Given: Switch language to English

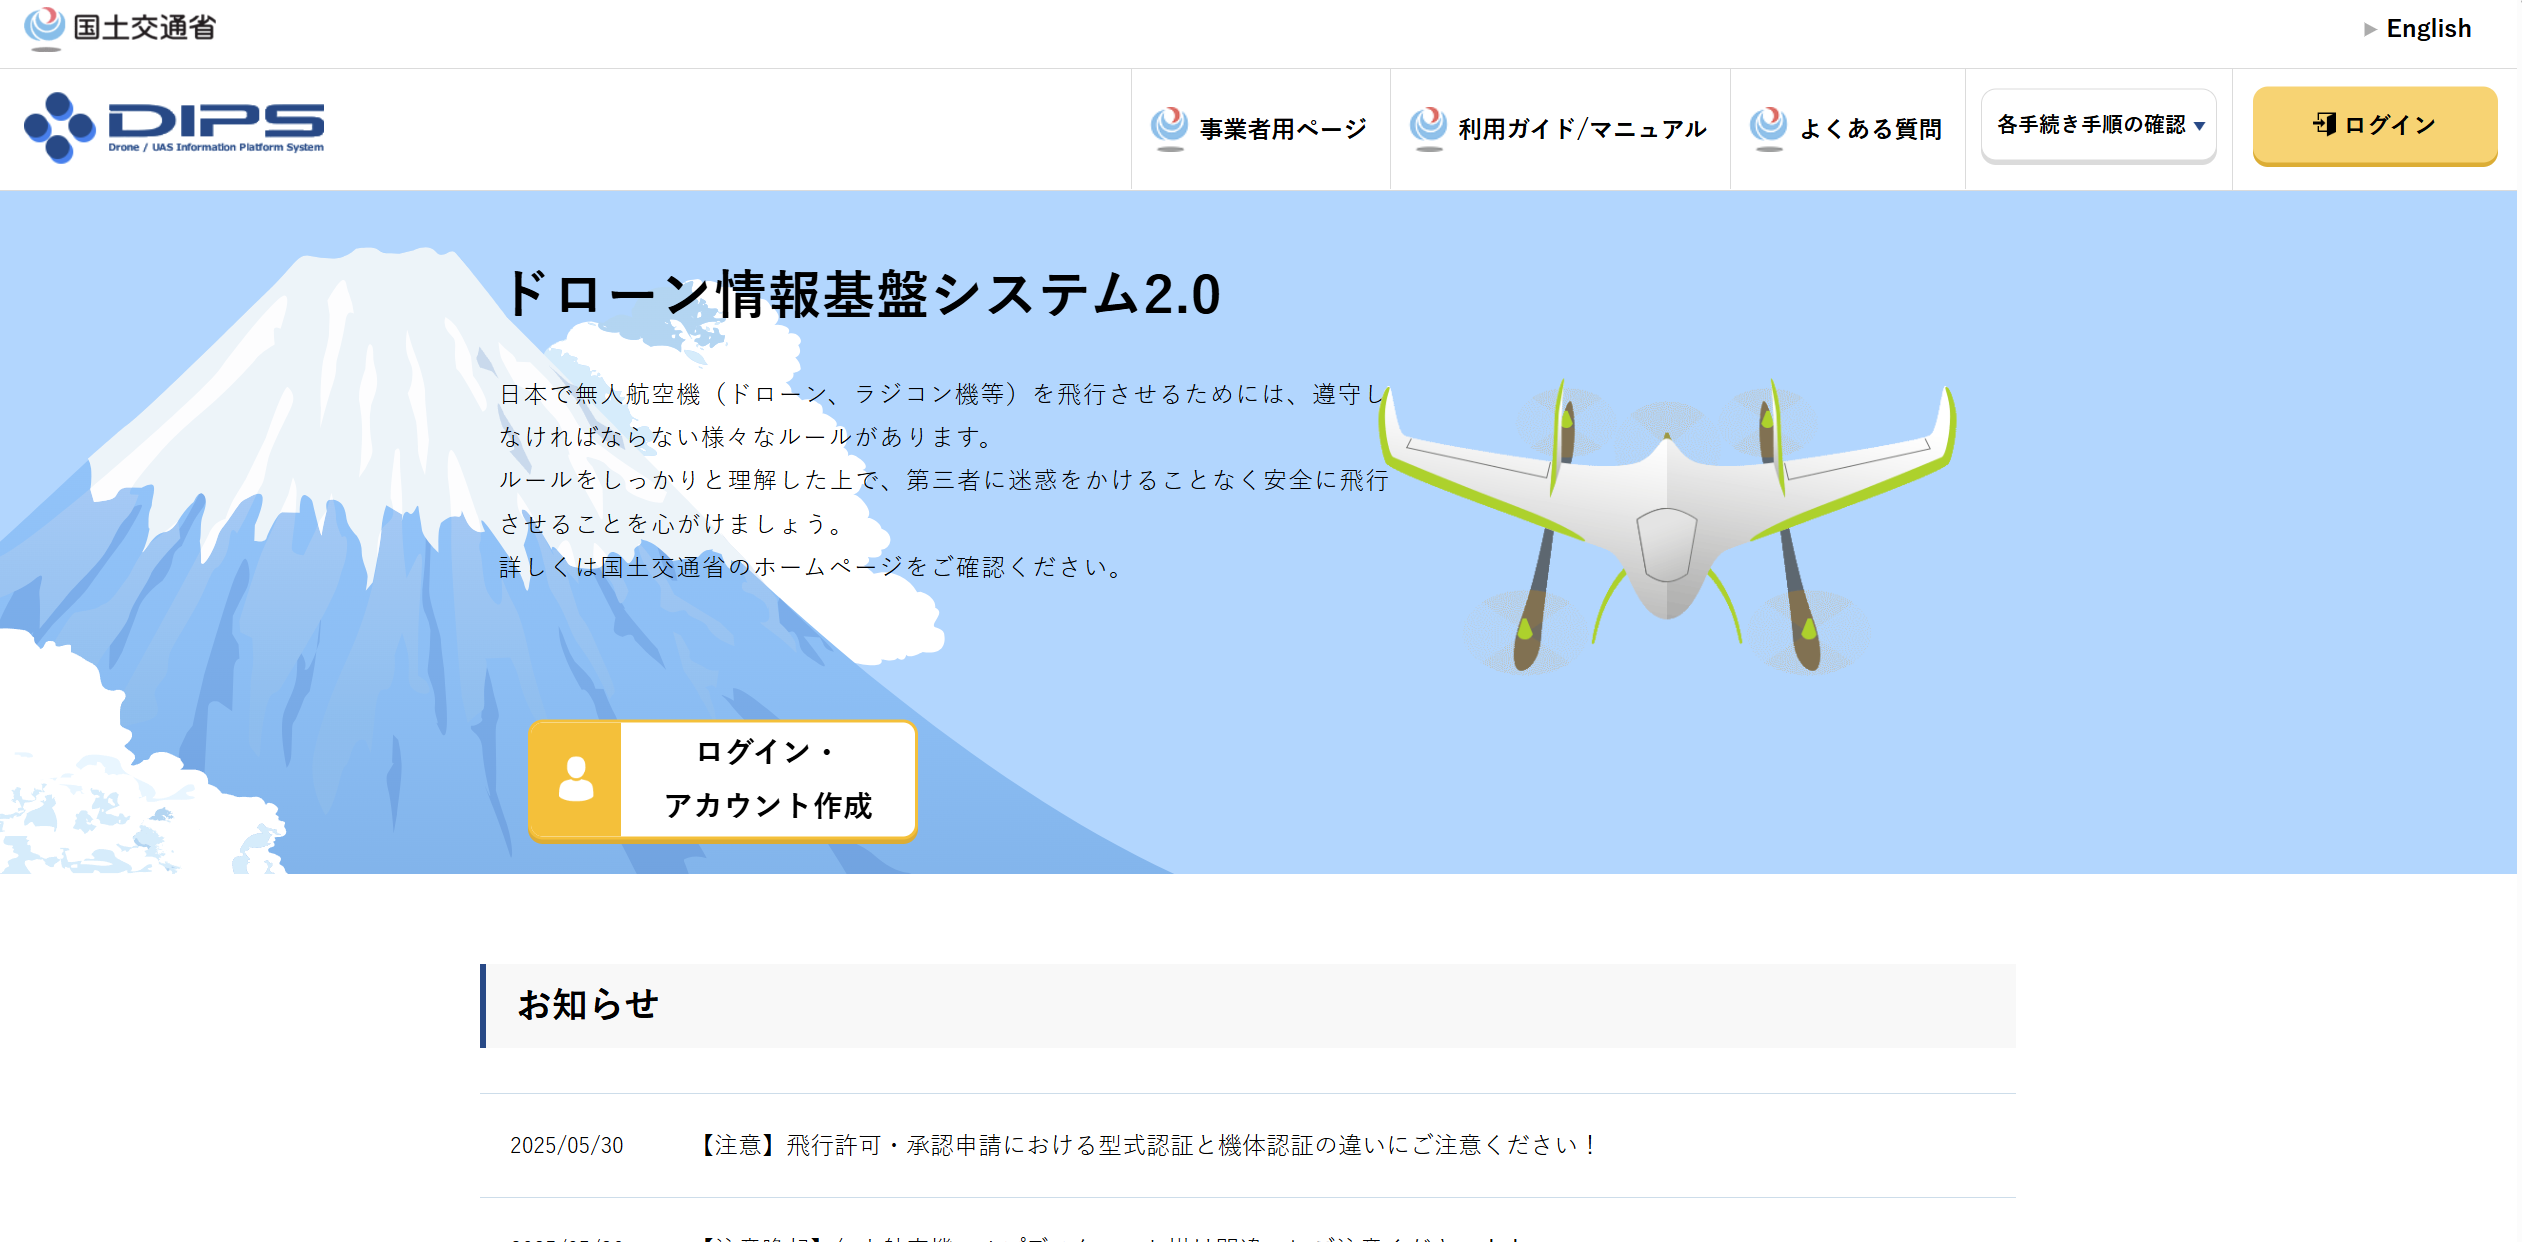Looking at the screenshot, I should [x=2428, y=29].
